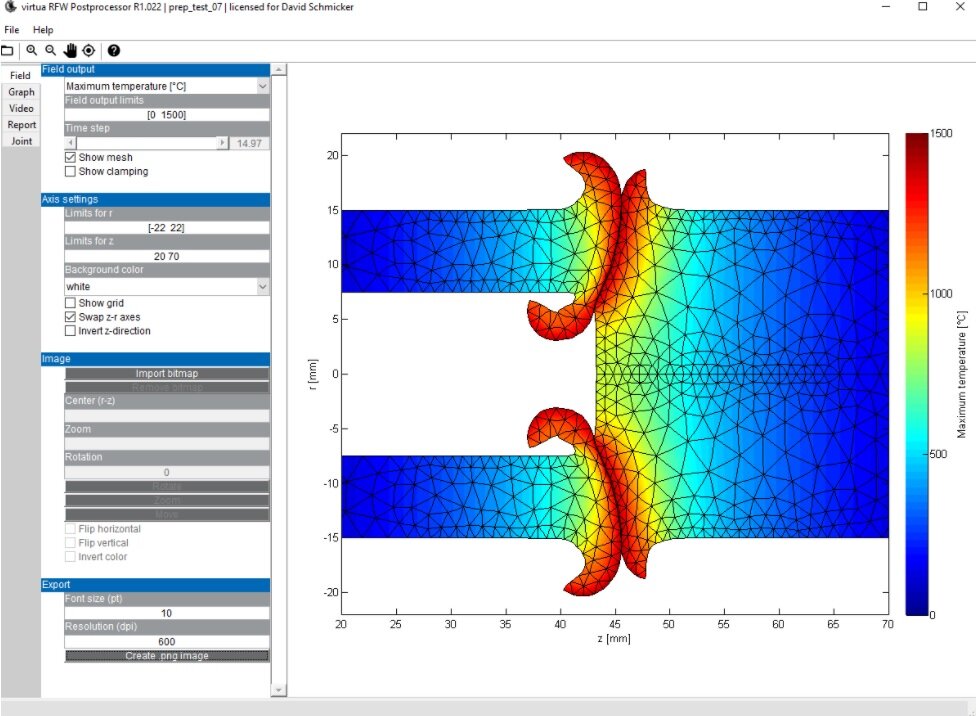
Task: Click the open folder toolbar icon
Action: click(x=7, y=50)
